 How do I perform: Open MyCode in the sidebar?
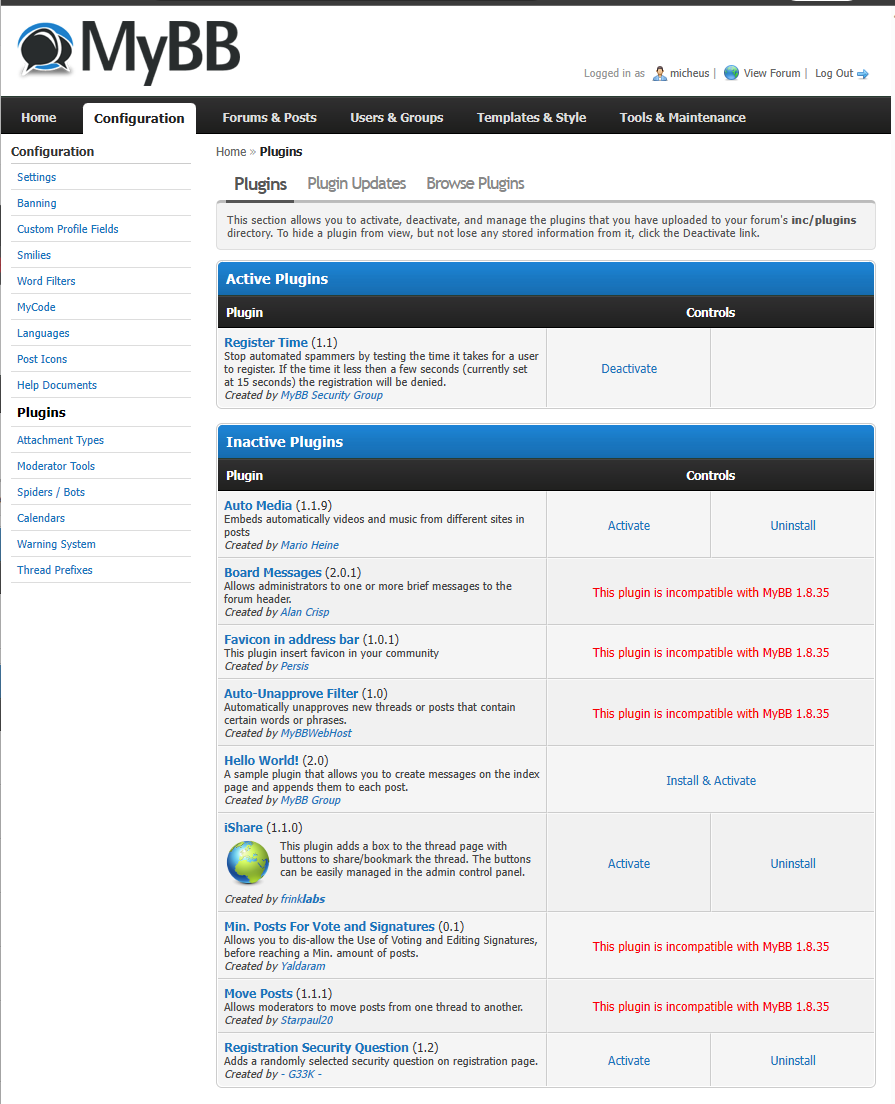coord(36,308)
